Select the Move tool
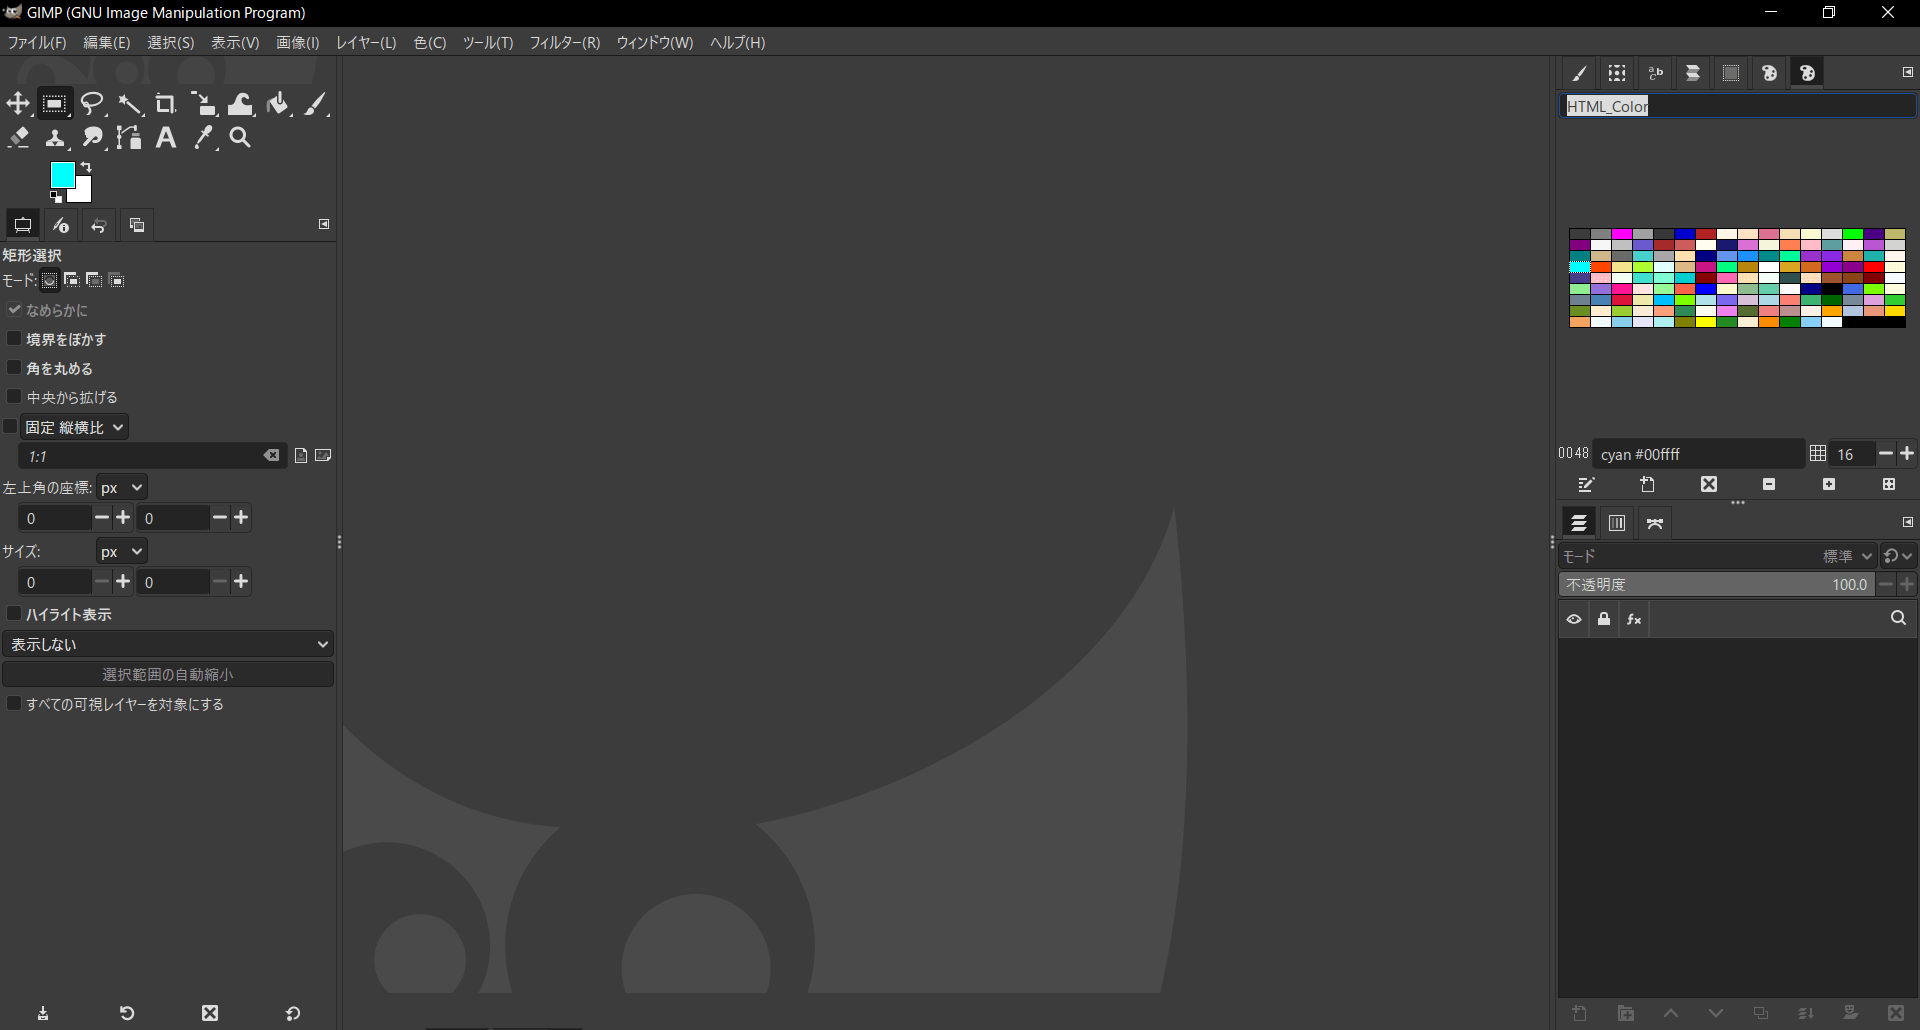This screenshot has height=1030, width=1920. coord(18,103)
